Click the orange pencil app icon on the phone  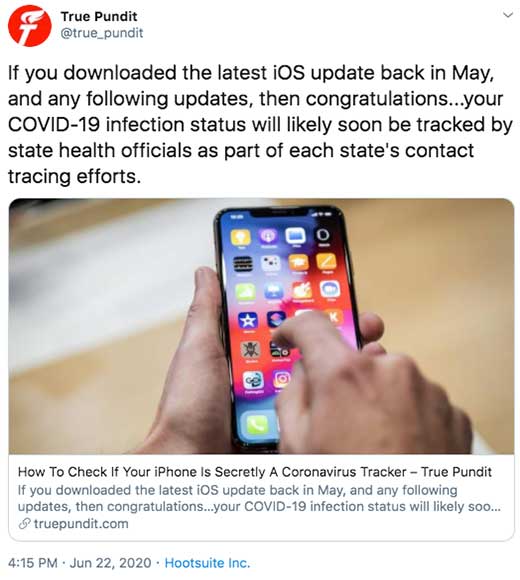[x=326, y=262]
